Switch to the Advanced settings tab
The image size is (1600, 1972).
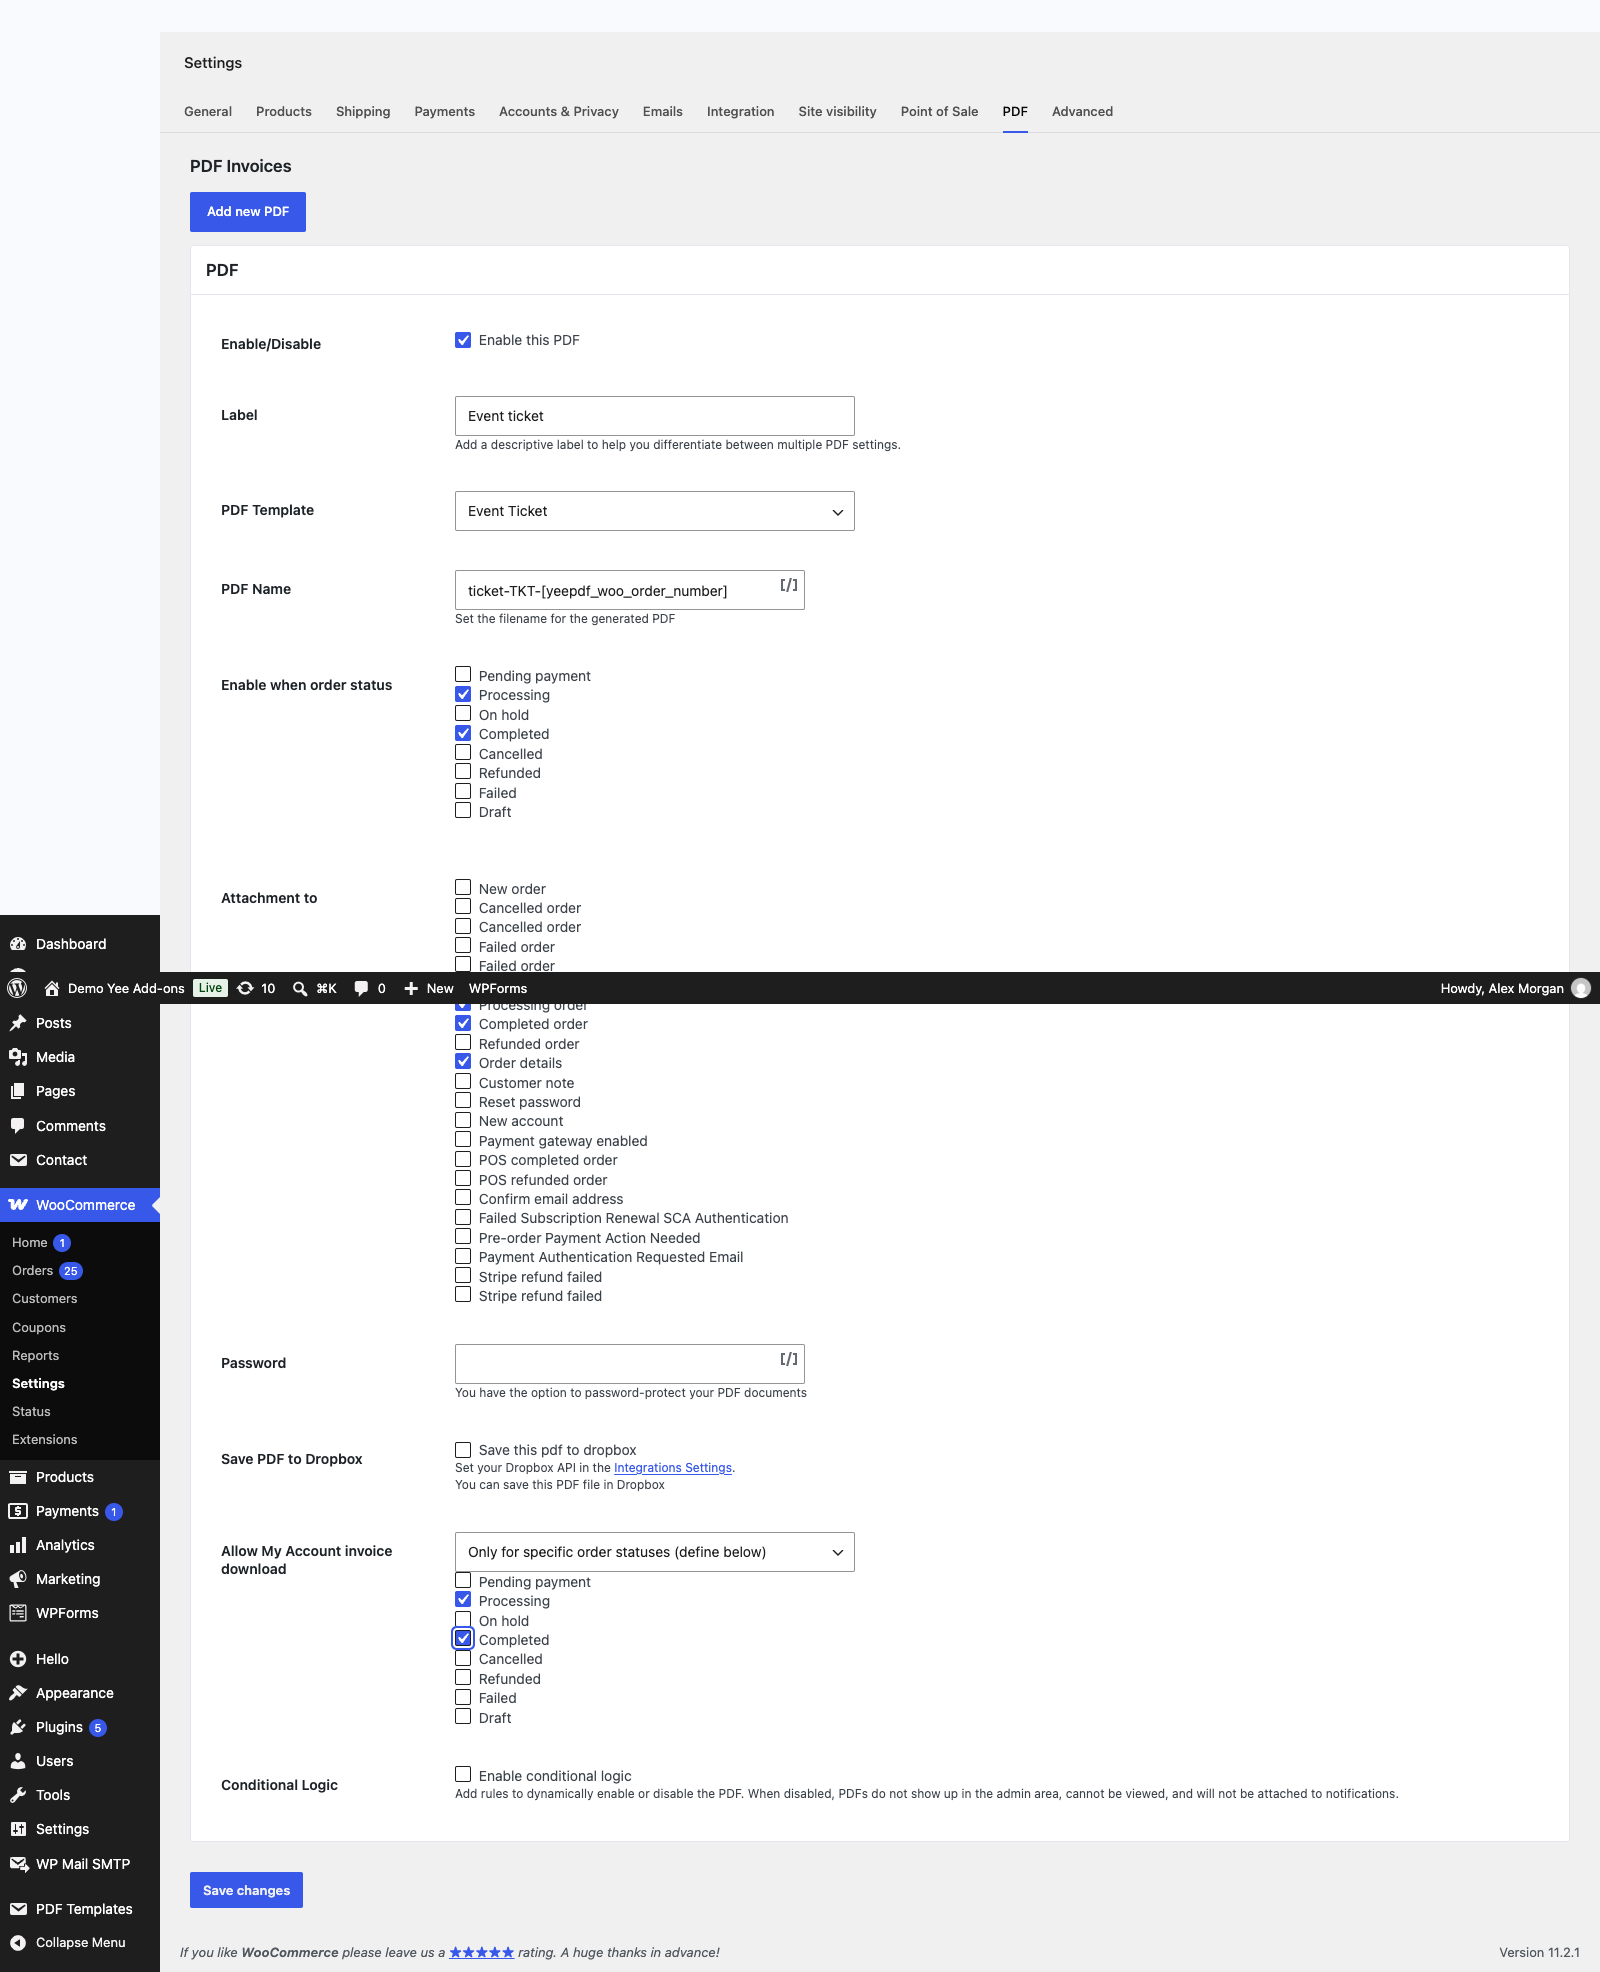pos(1082,111)
